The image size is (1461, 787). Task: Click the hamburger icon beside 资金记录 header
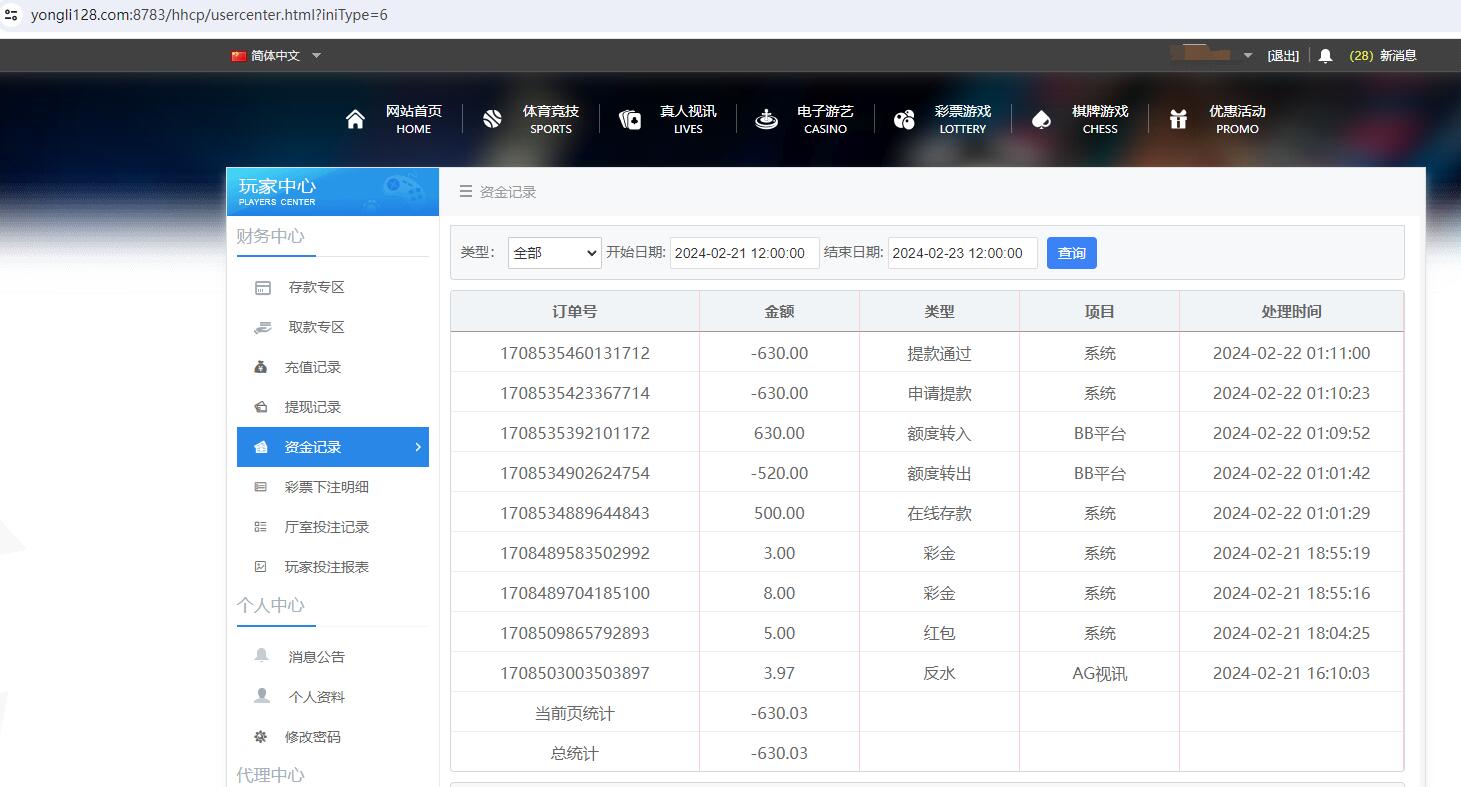(465, 191)
